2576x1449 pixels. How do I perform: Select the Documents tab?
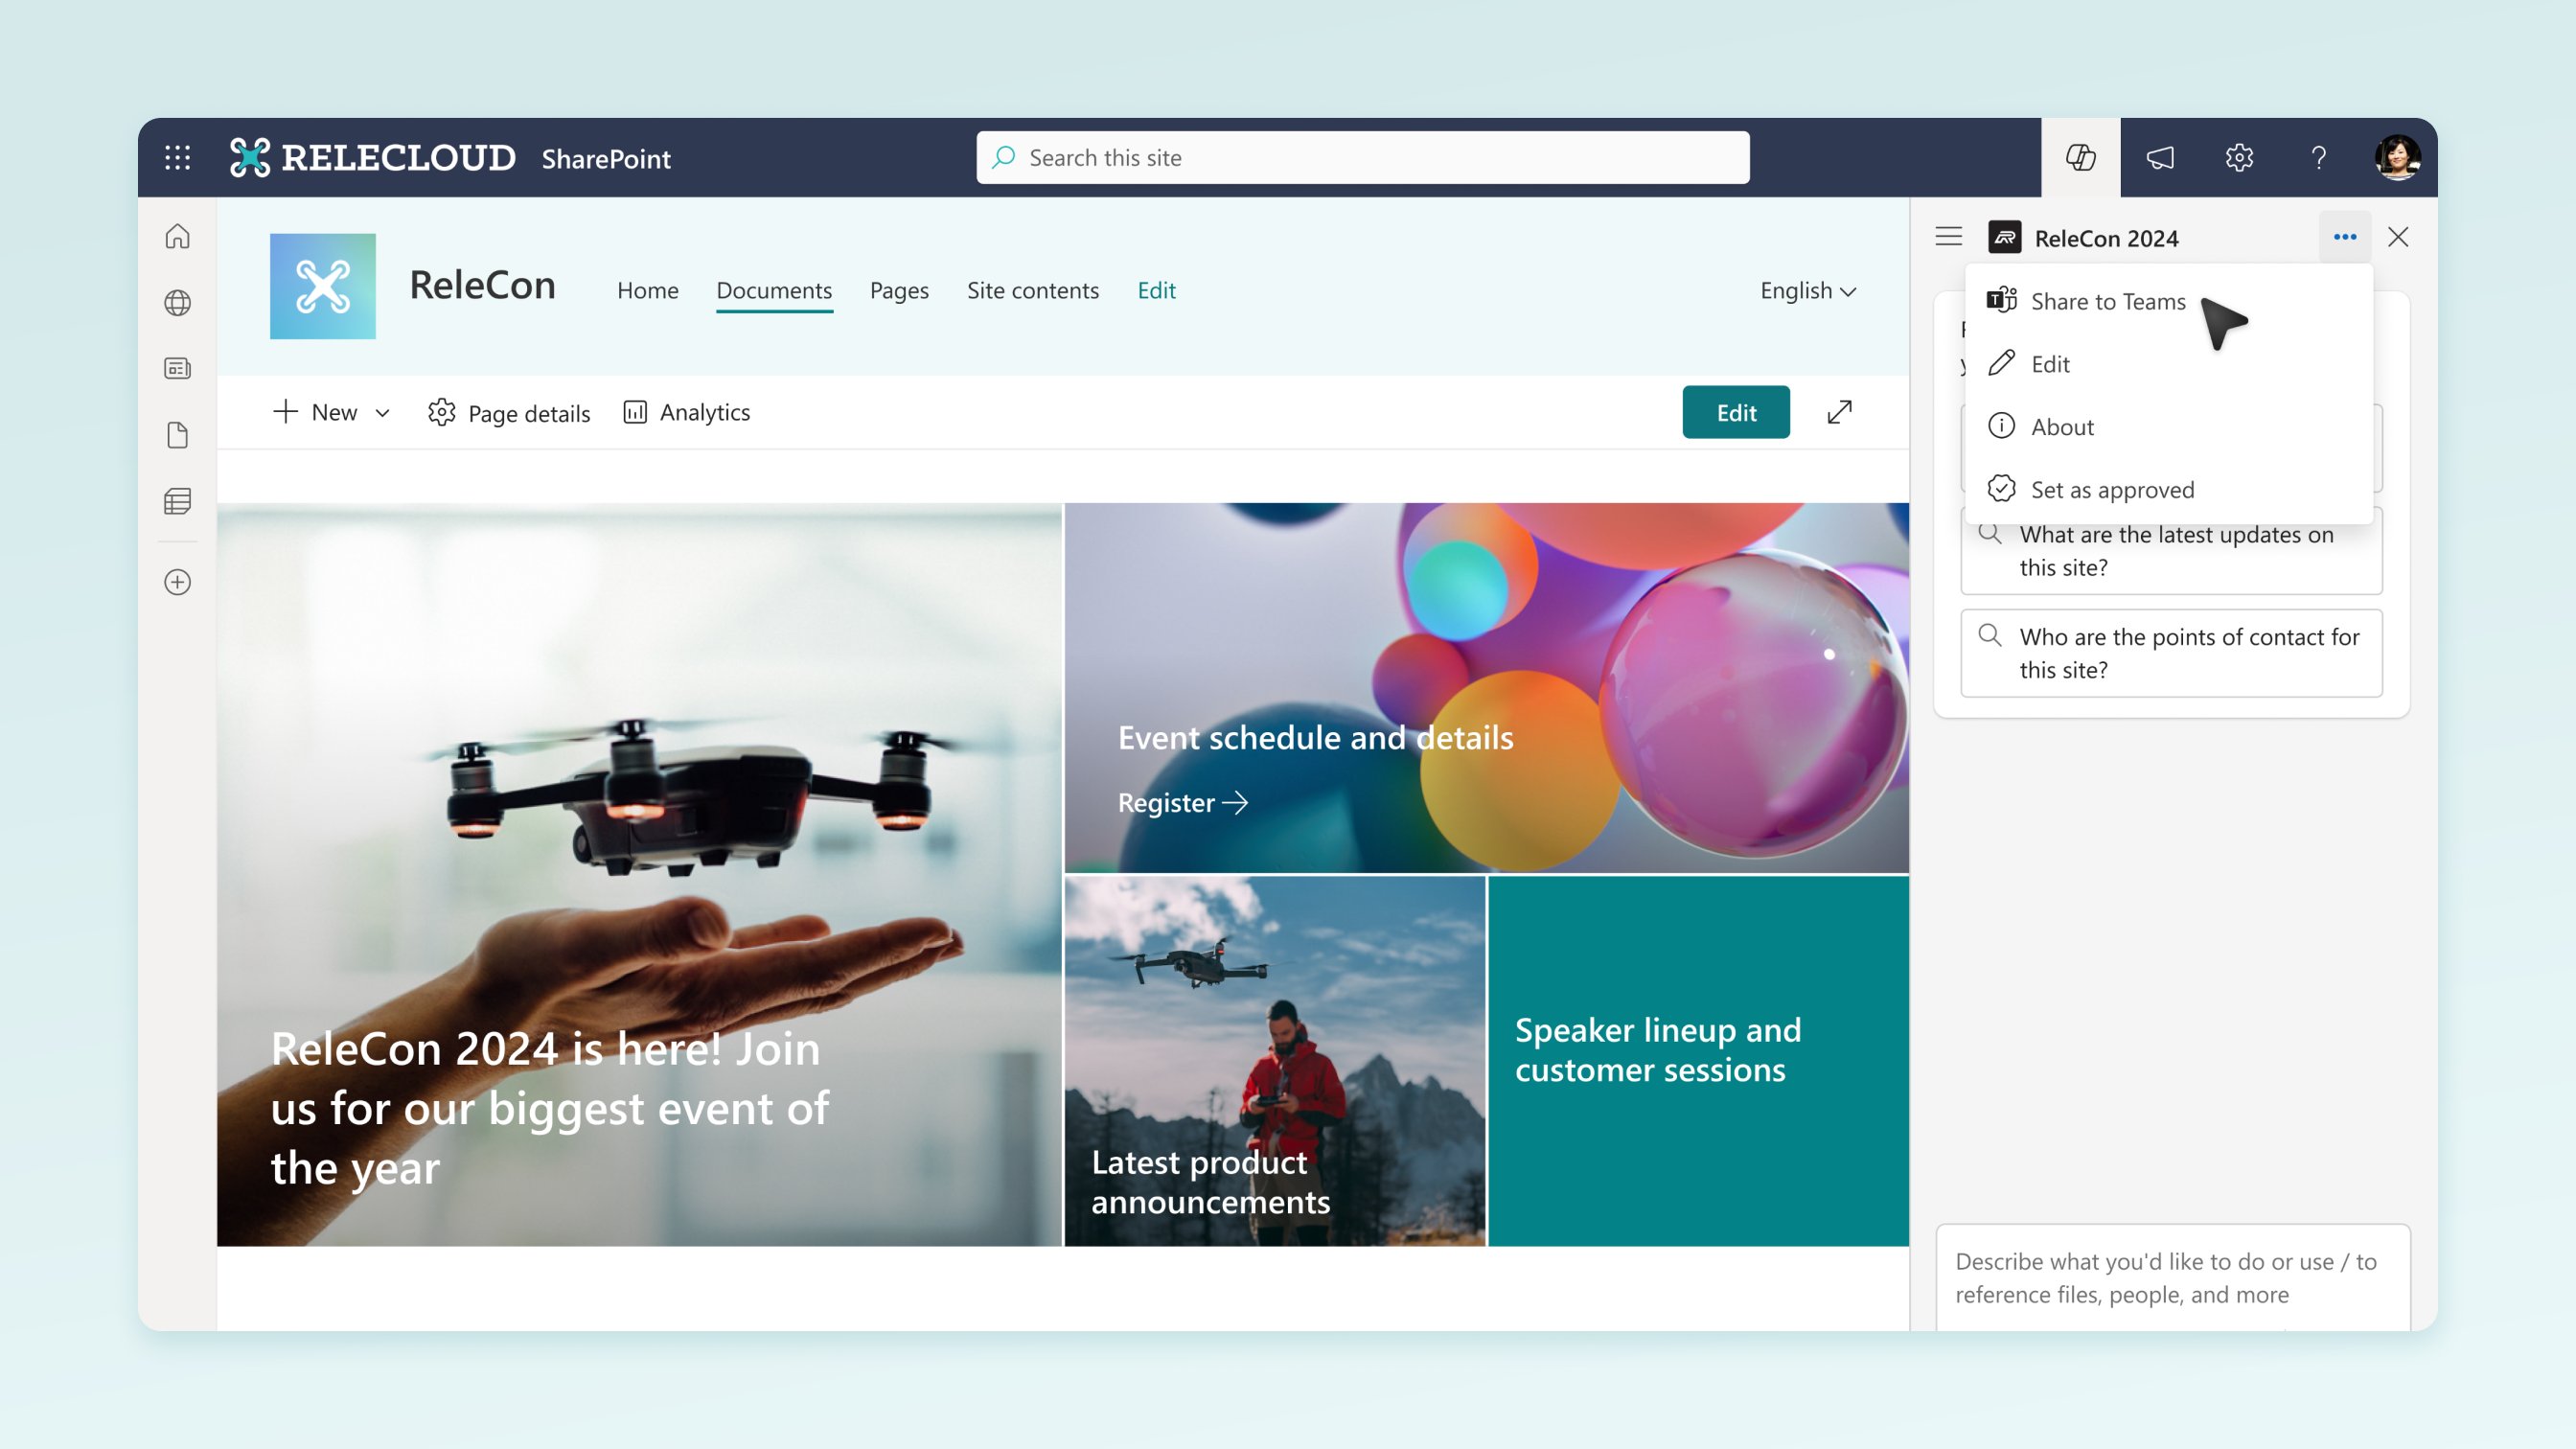[x=773, y=288]
